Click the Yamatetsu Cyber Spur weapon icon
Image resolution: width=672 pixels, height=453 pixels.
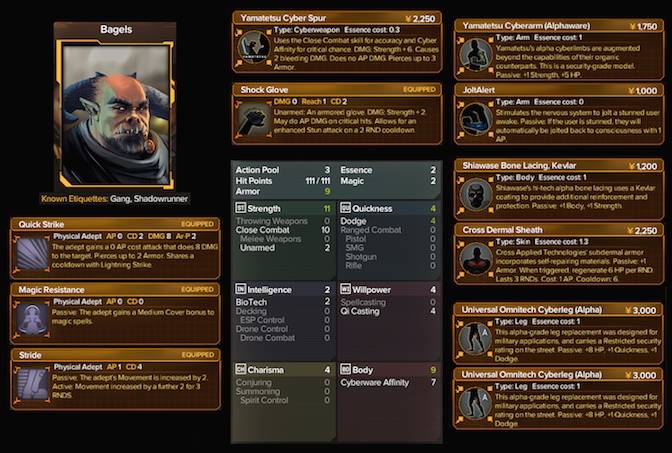click(x=254, y=48)
